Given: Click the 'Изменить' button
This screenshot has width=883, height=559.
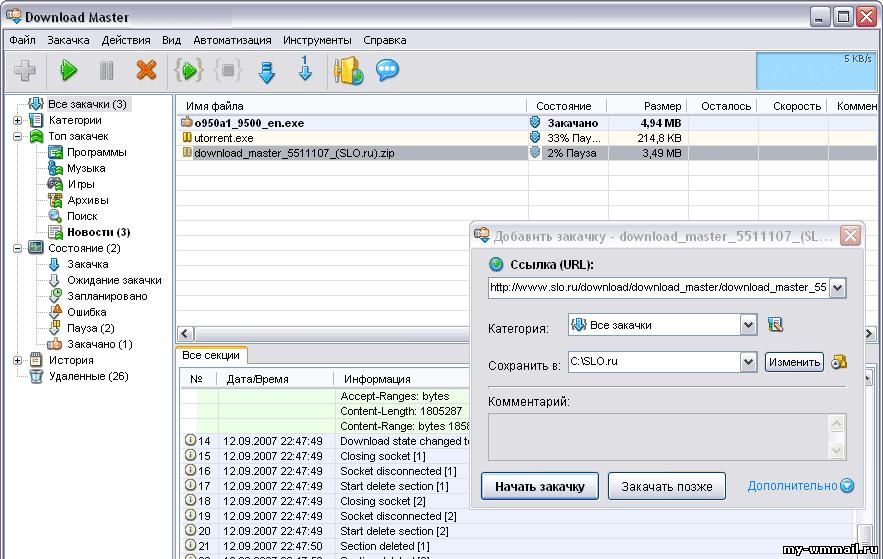Looking at the screenshot, I should 794,362.
